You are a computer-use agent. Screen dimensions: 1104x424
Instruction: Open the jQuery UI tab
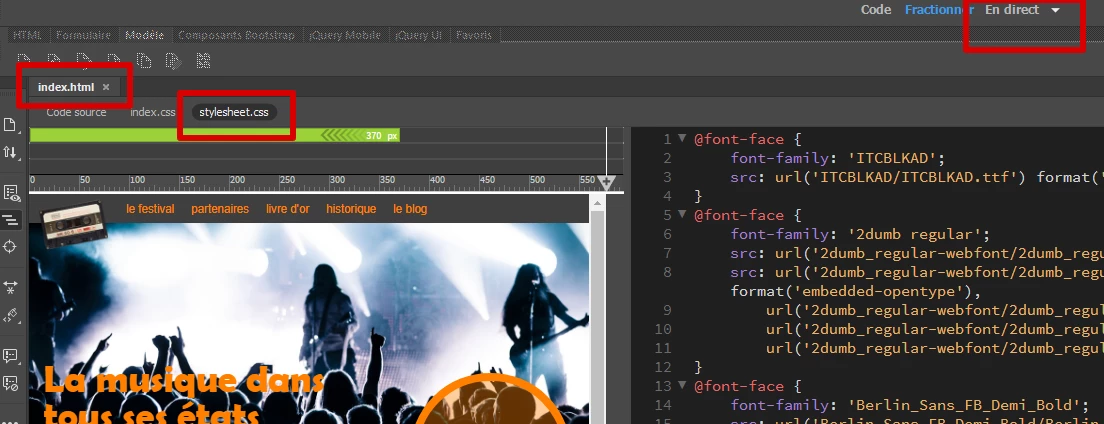click(x=418, y=35)
